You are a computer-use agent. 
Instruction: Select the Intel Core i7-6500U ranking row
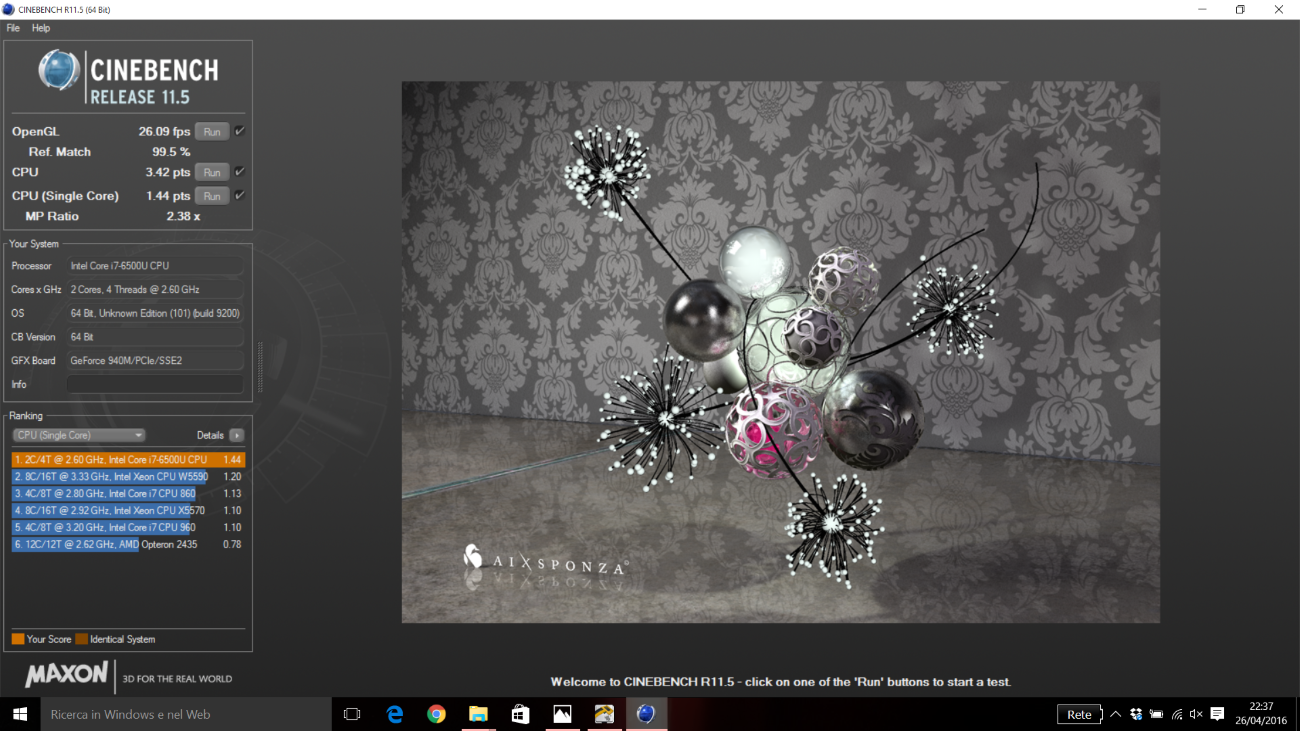click(128, 459)
